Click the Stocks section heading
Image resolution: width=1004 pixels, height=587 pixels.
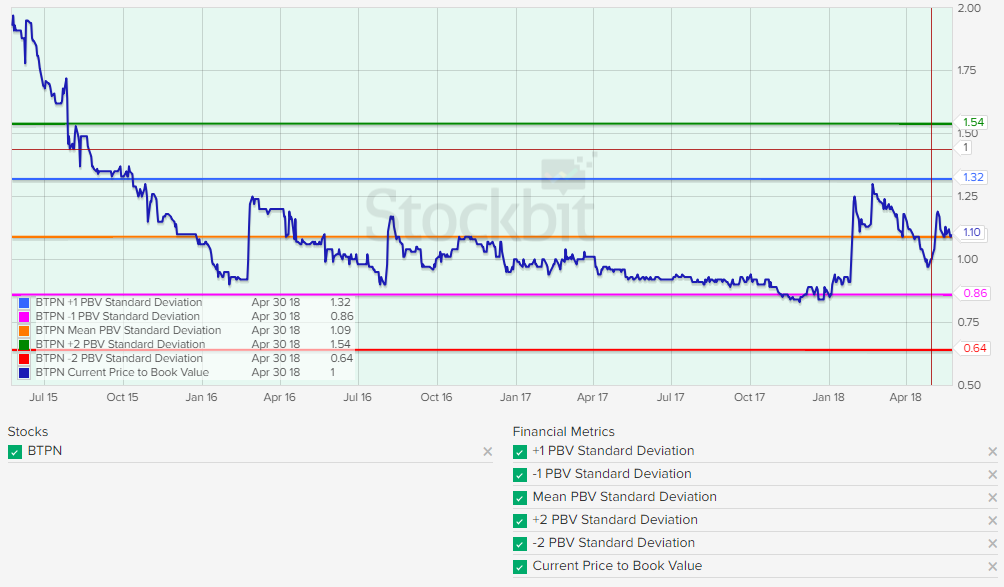28,432
